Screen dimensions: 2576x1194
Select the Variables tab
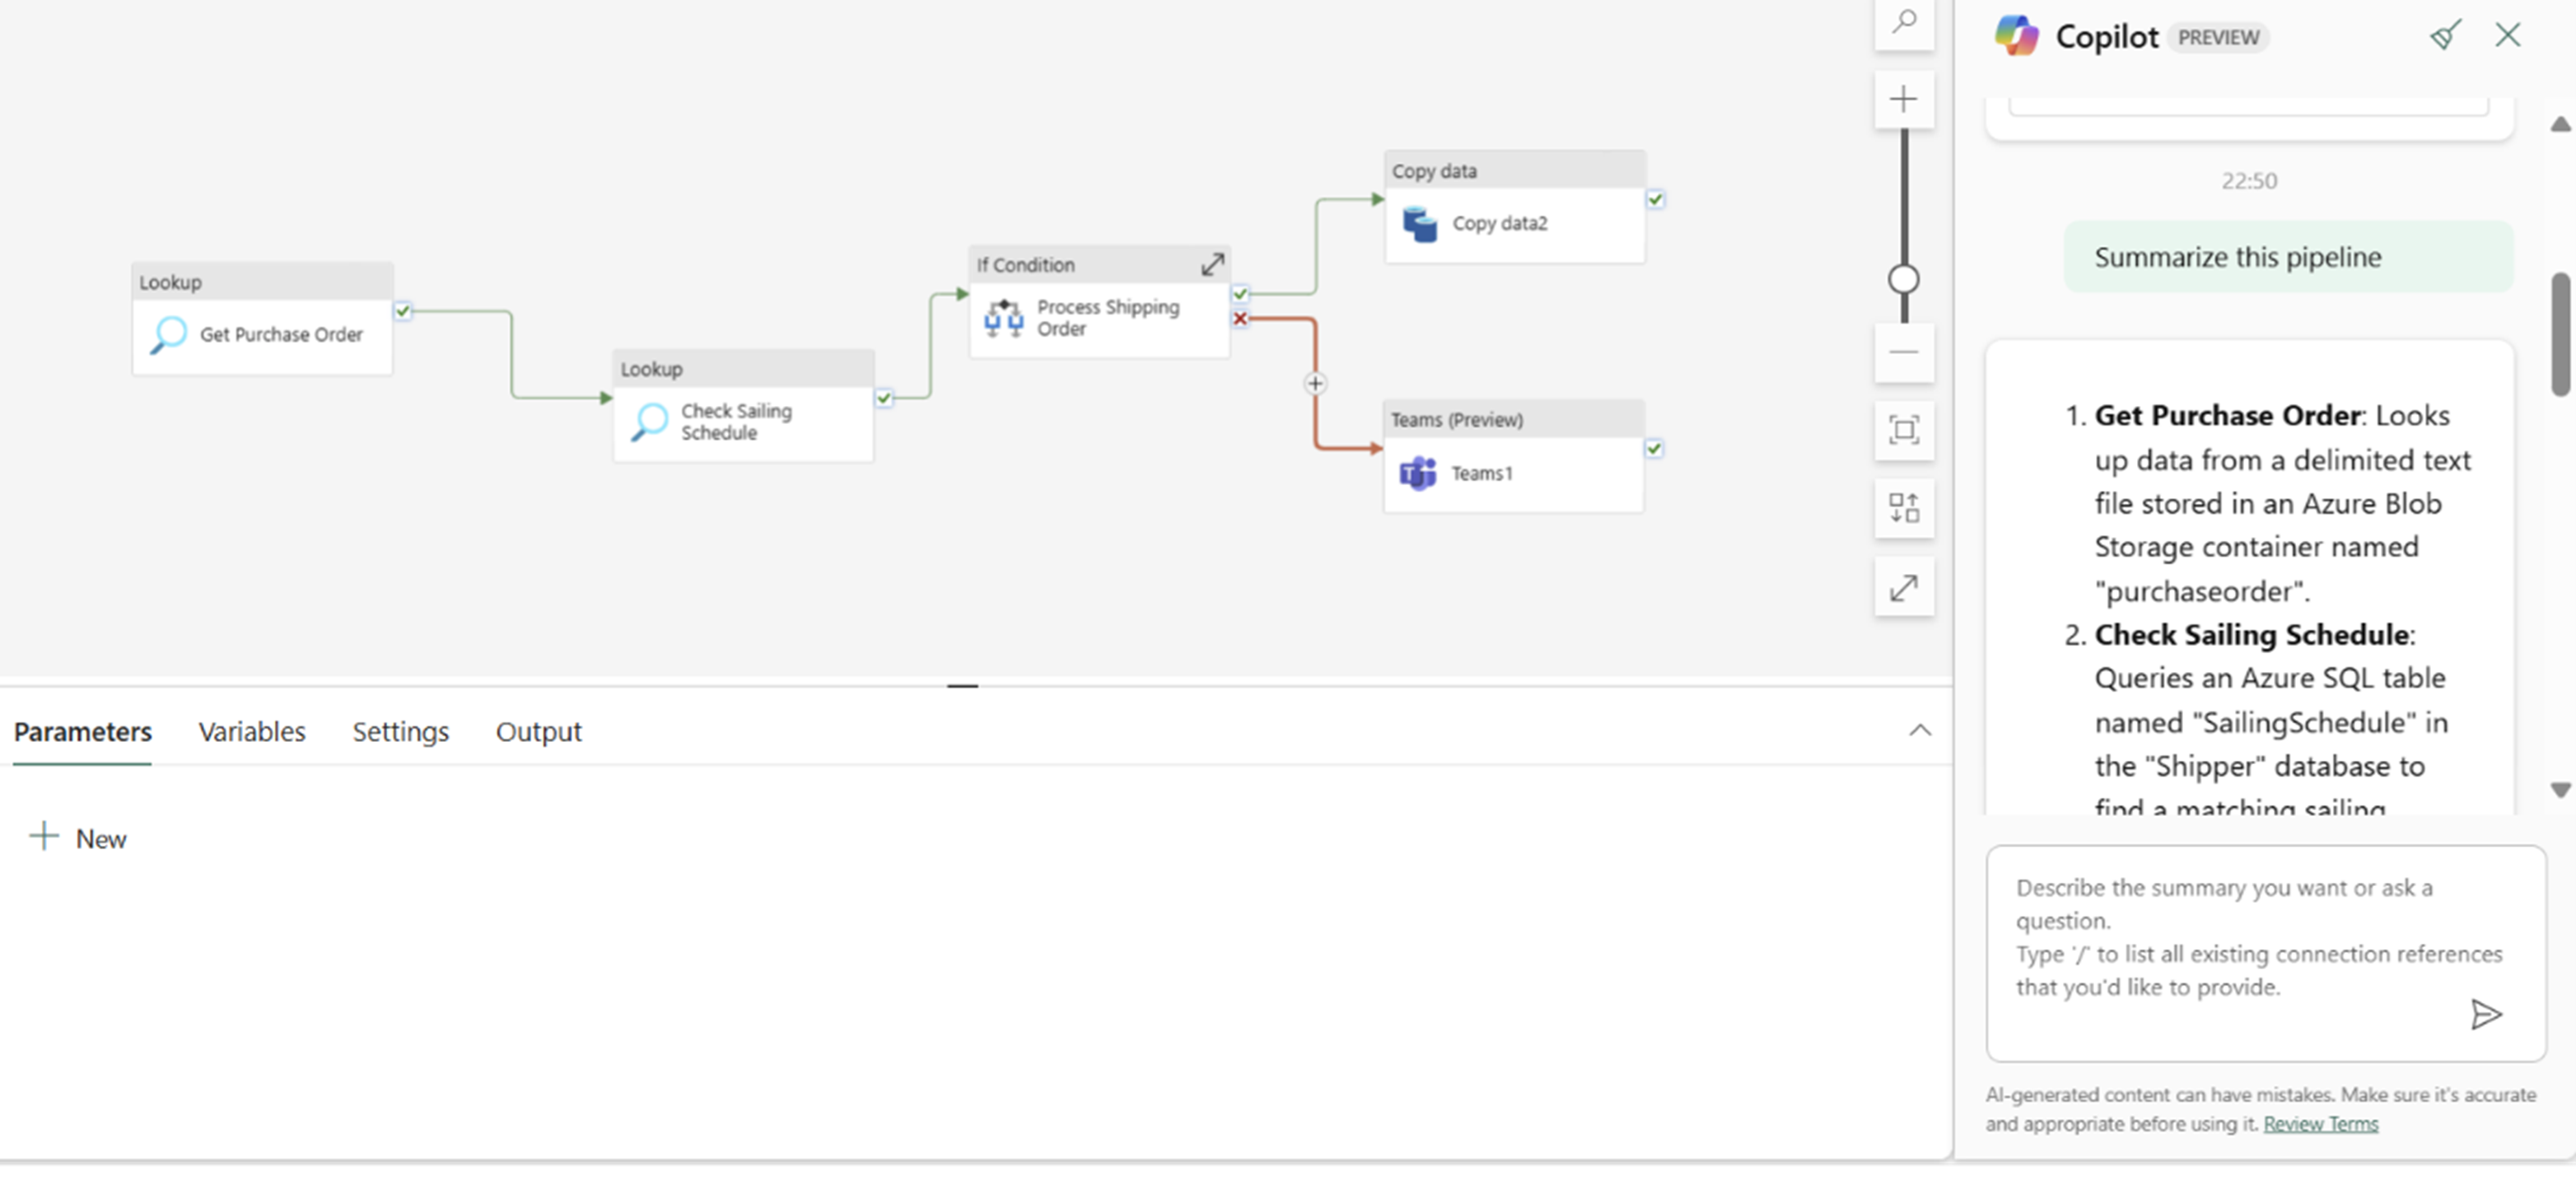251,731
